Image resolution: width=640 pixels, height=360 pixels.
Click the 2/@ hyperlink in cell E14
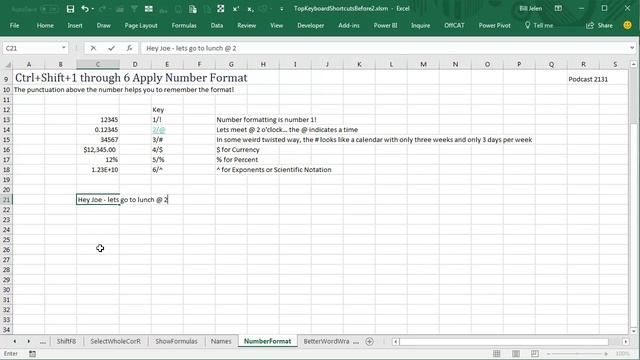point(159,130)
